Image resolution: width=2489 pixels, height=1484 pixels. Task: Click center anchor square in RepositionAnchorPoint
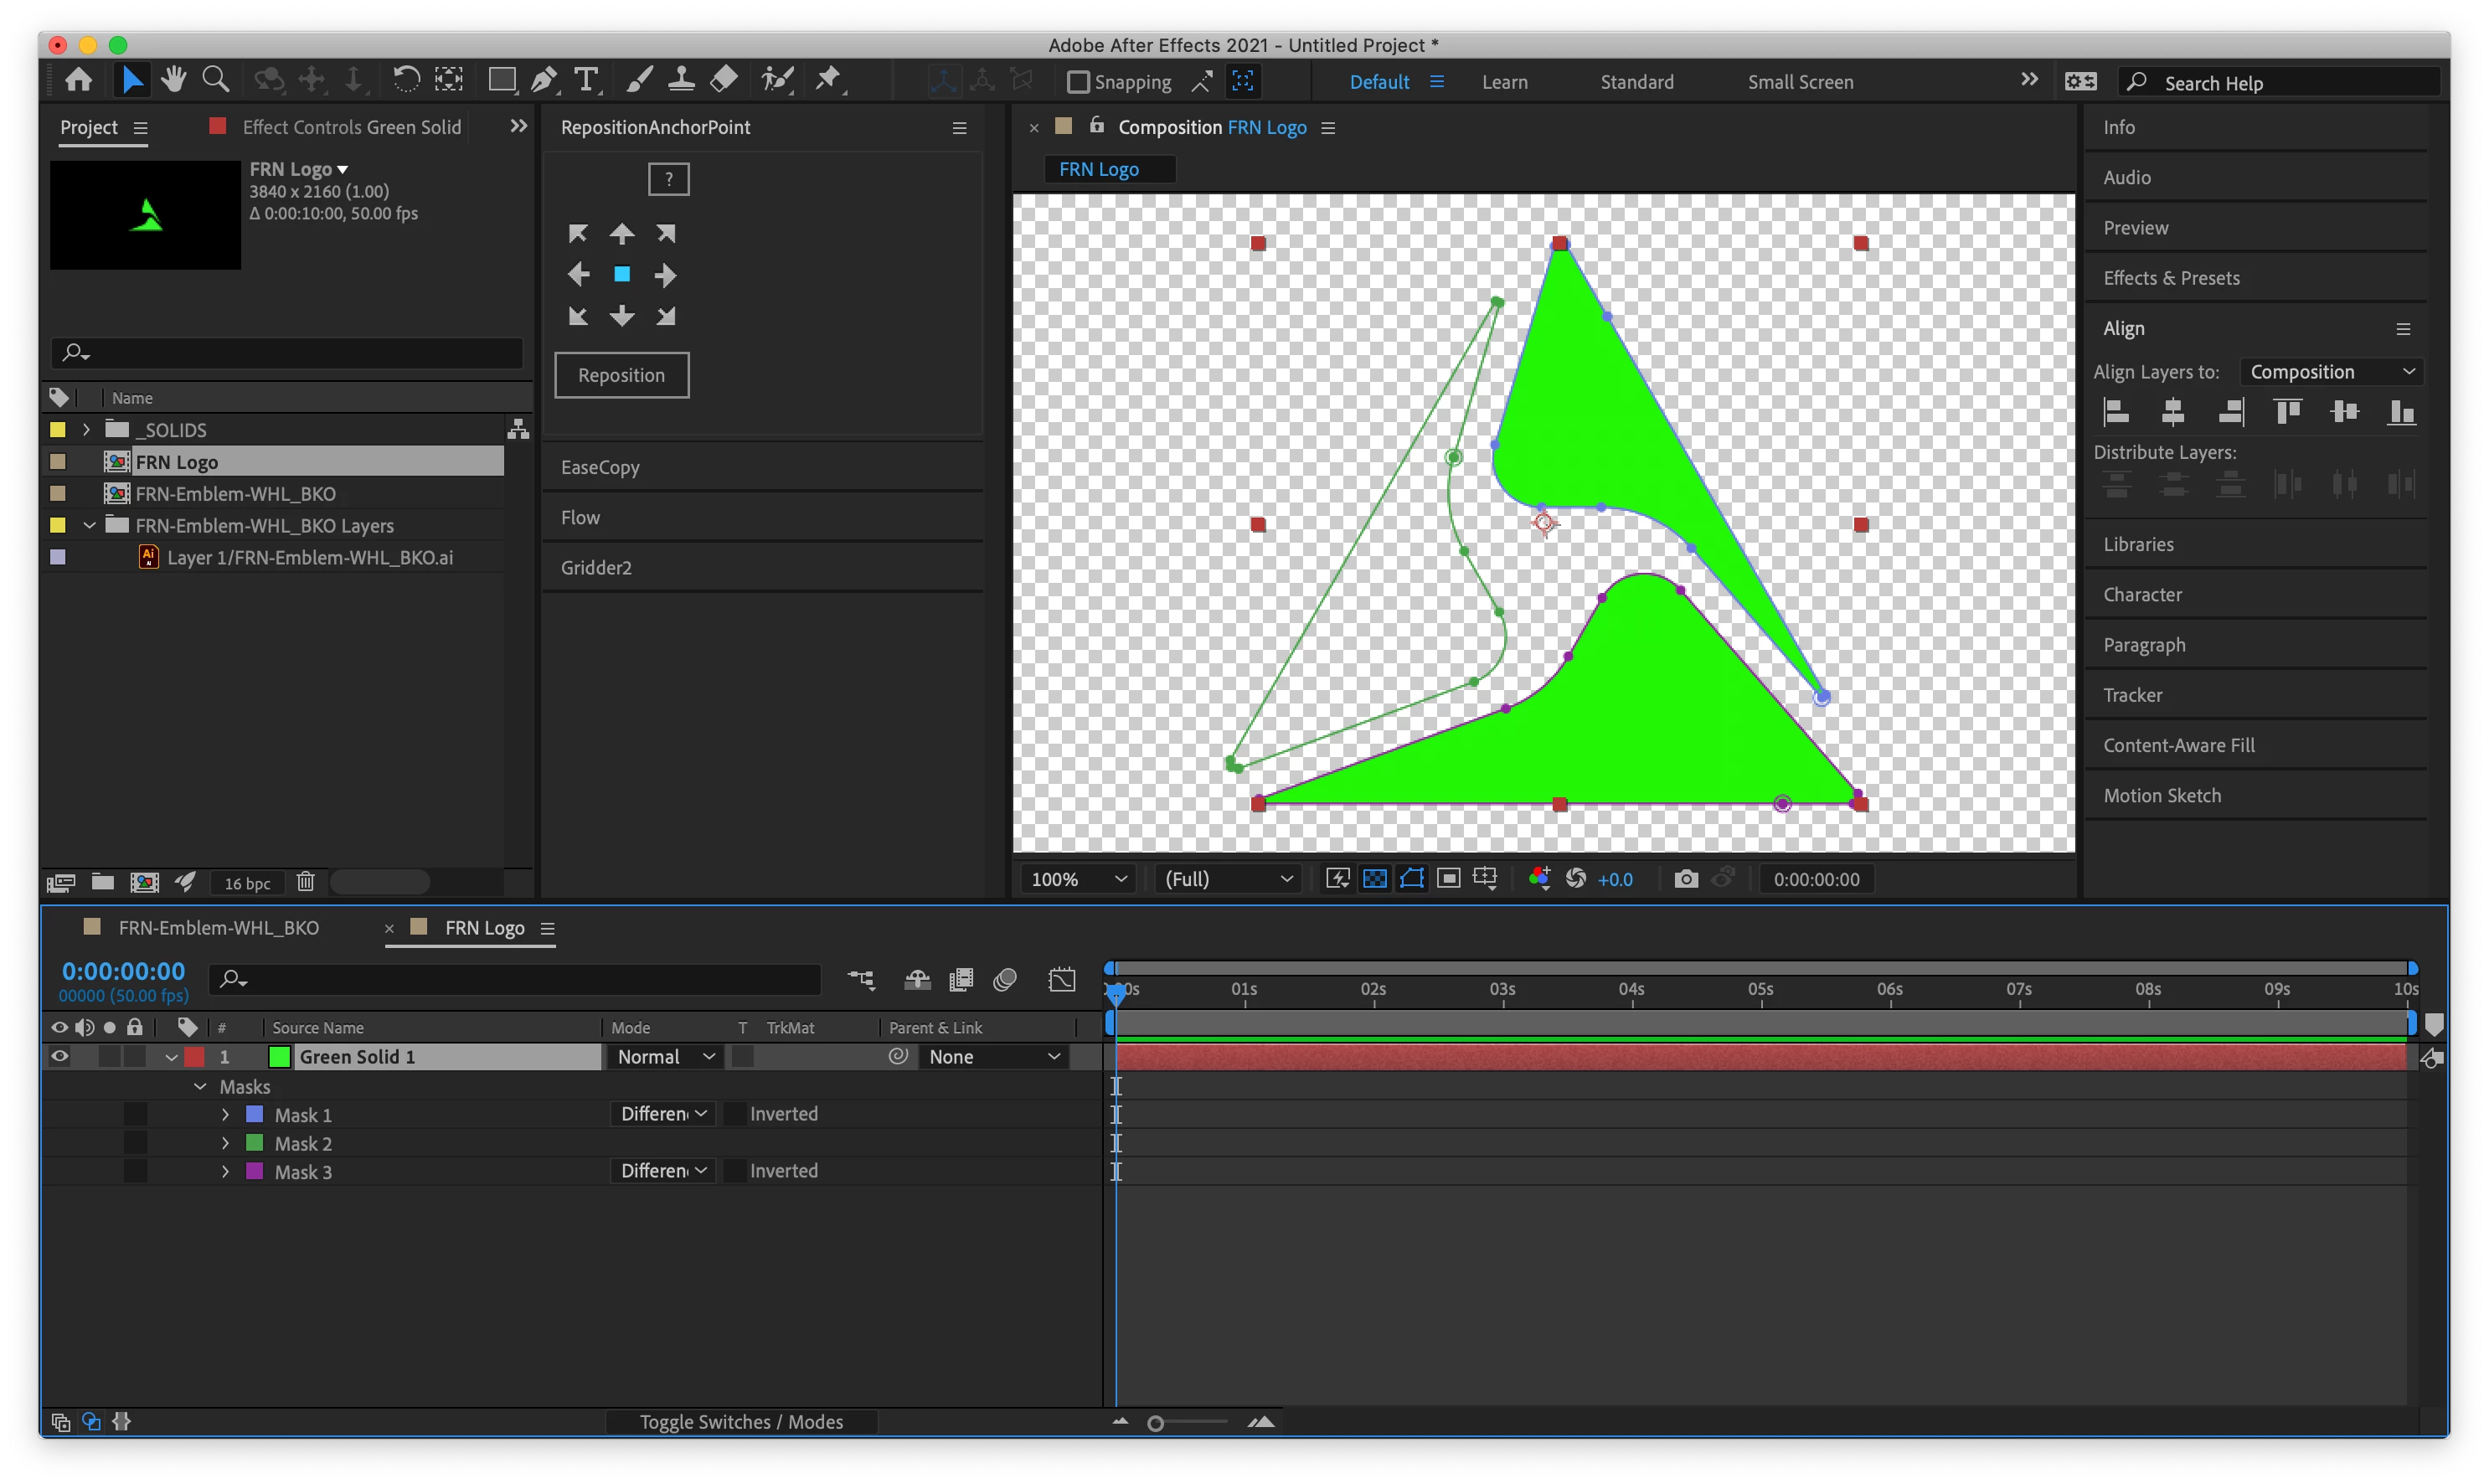coord(621,274)
